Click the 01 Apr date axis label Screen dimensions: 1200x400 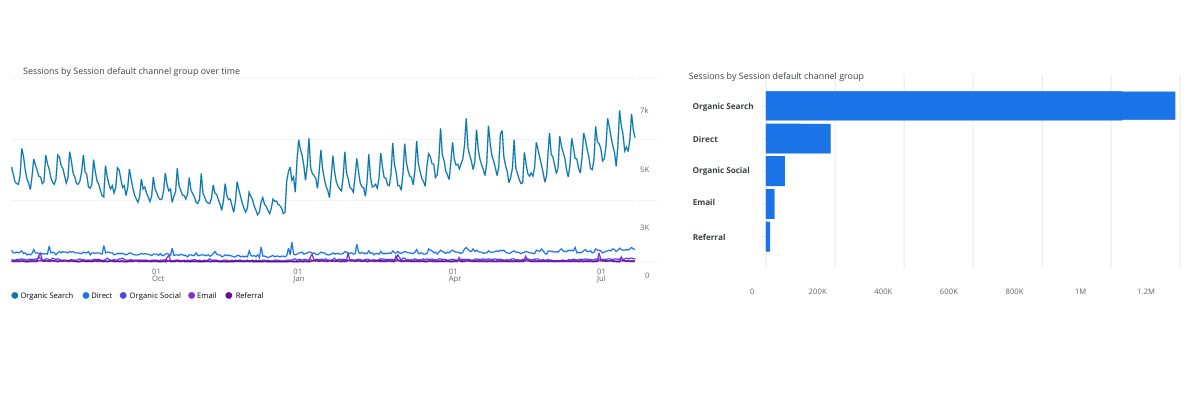[x=454, y=275]
